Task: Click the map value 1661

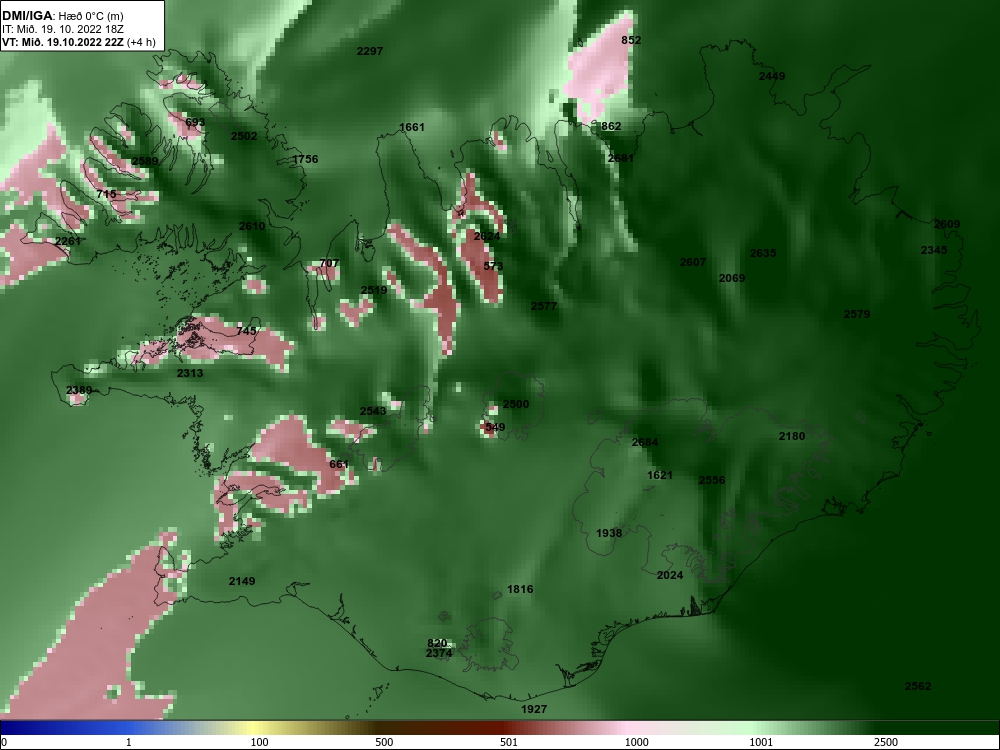Action: (x=411, y=128)
